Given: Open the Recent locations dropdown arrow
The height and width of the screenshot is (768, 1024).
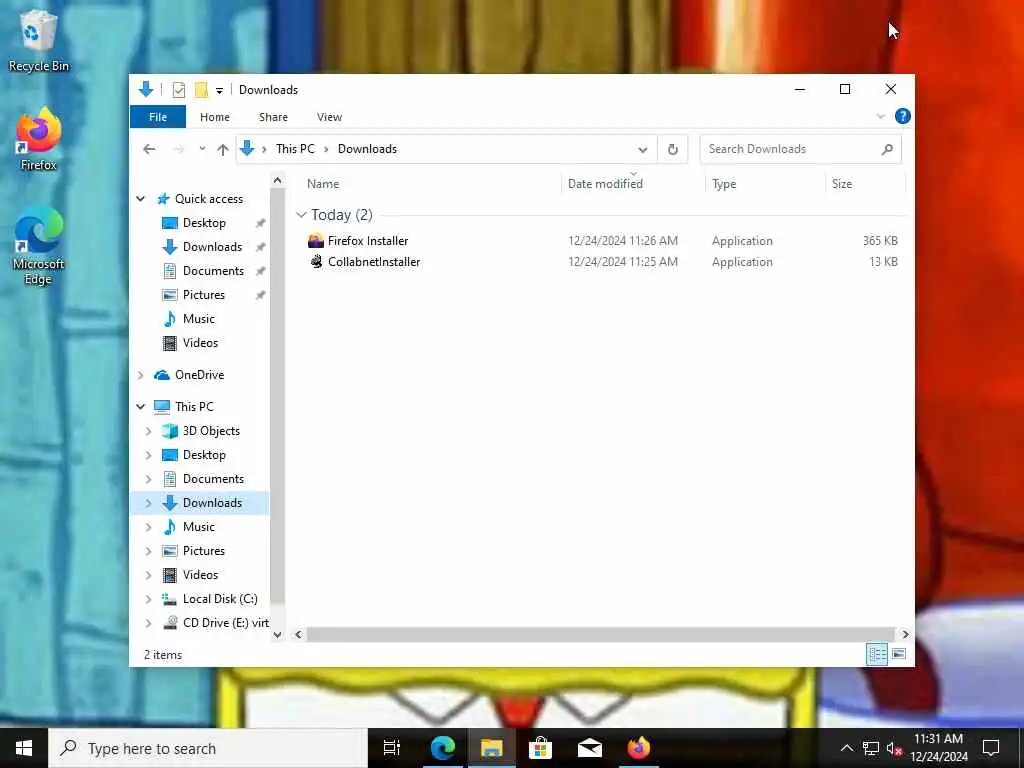Looking at the screenshot, I should (202, 149).
